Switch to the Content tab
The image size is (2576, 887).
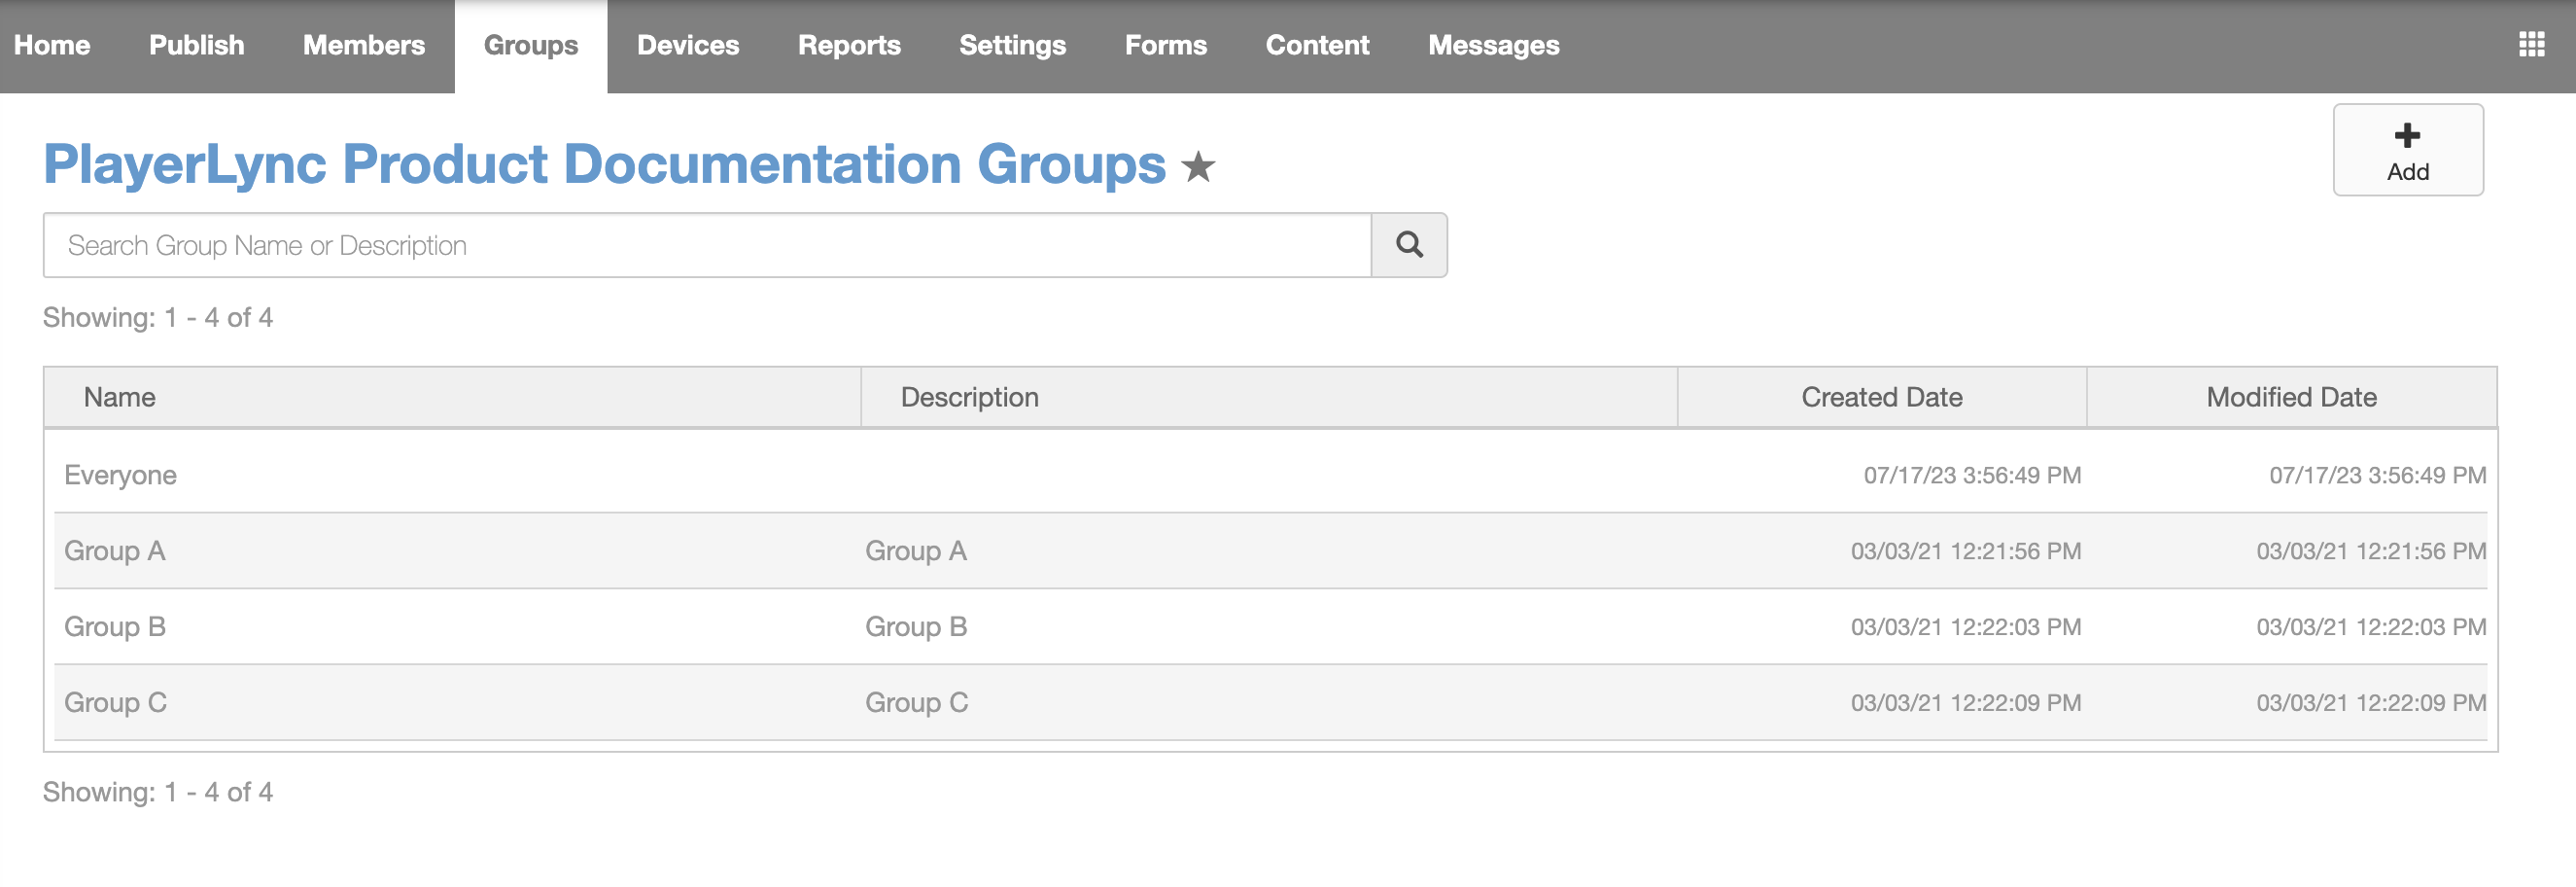(x=1317, y=46)
